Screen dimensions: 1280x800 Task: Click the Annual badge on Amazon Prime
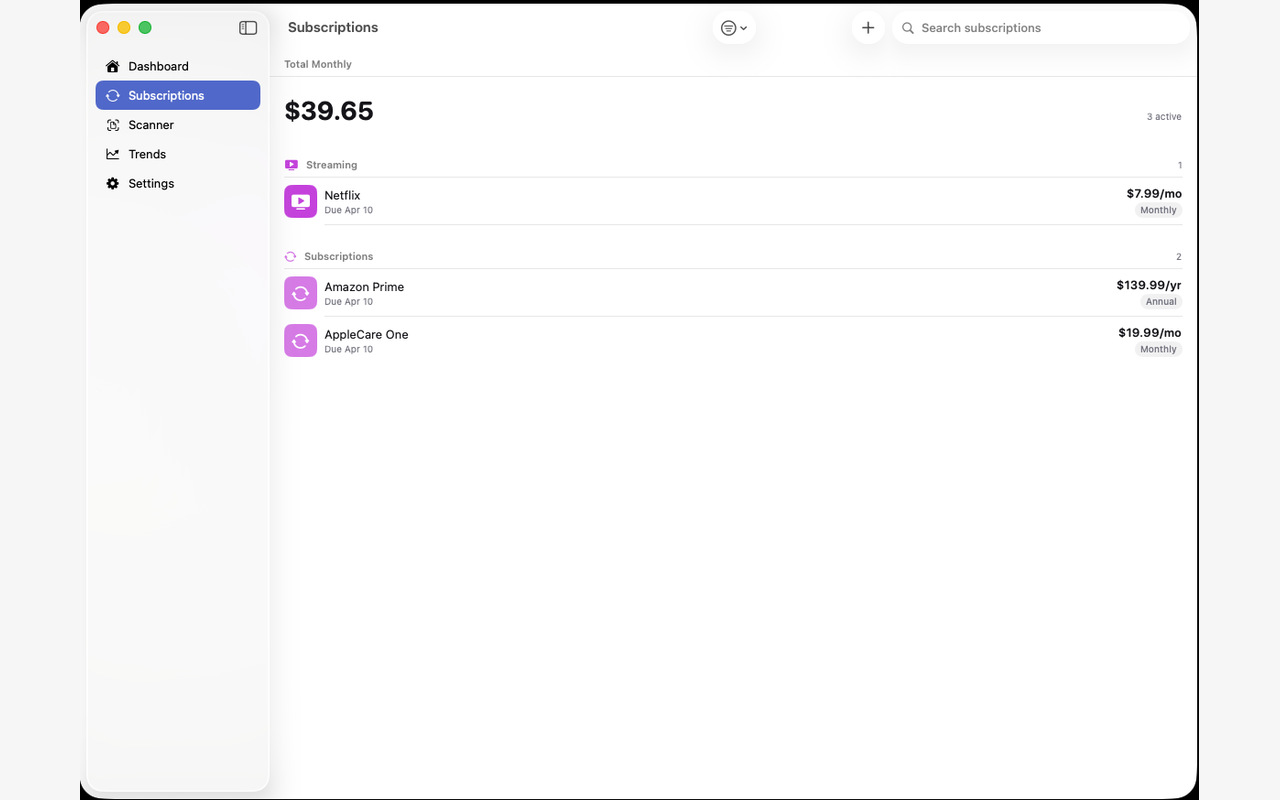tap(1161, 302)
